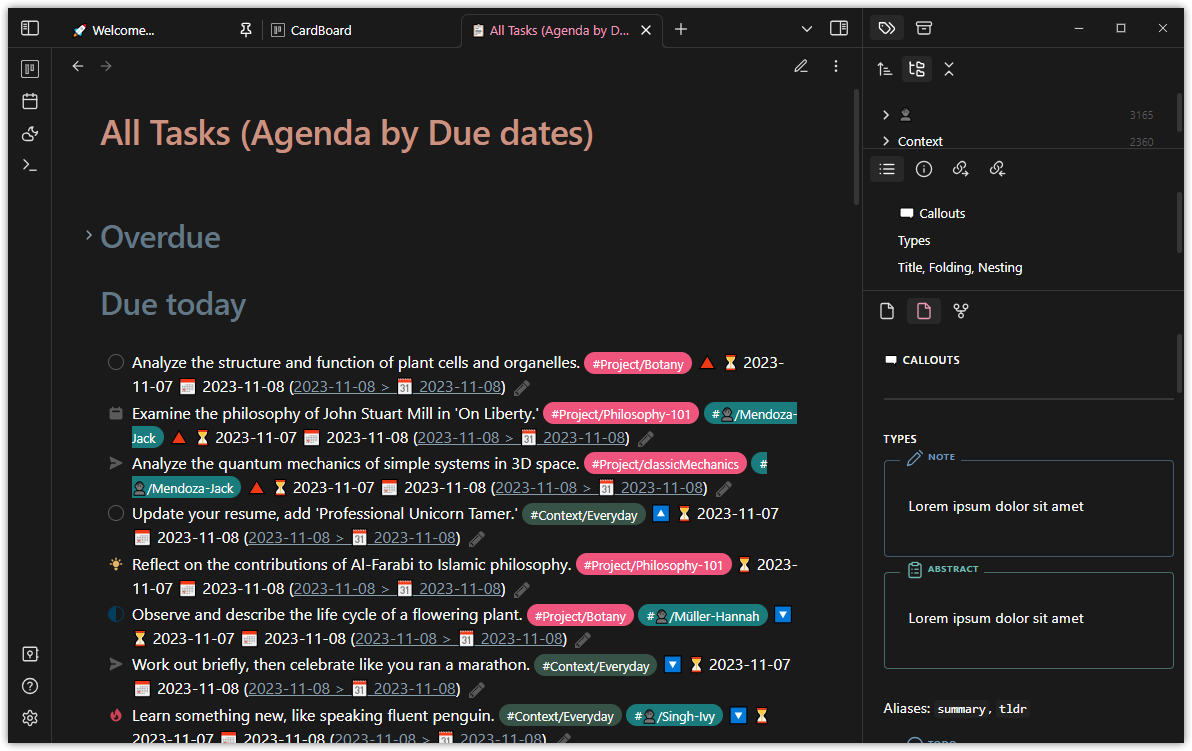Open the Müller-Hannah person tag

[x=702, y=616]
